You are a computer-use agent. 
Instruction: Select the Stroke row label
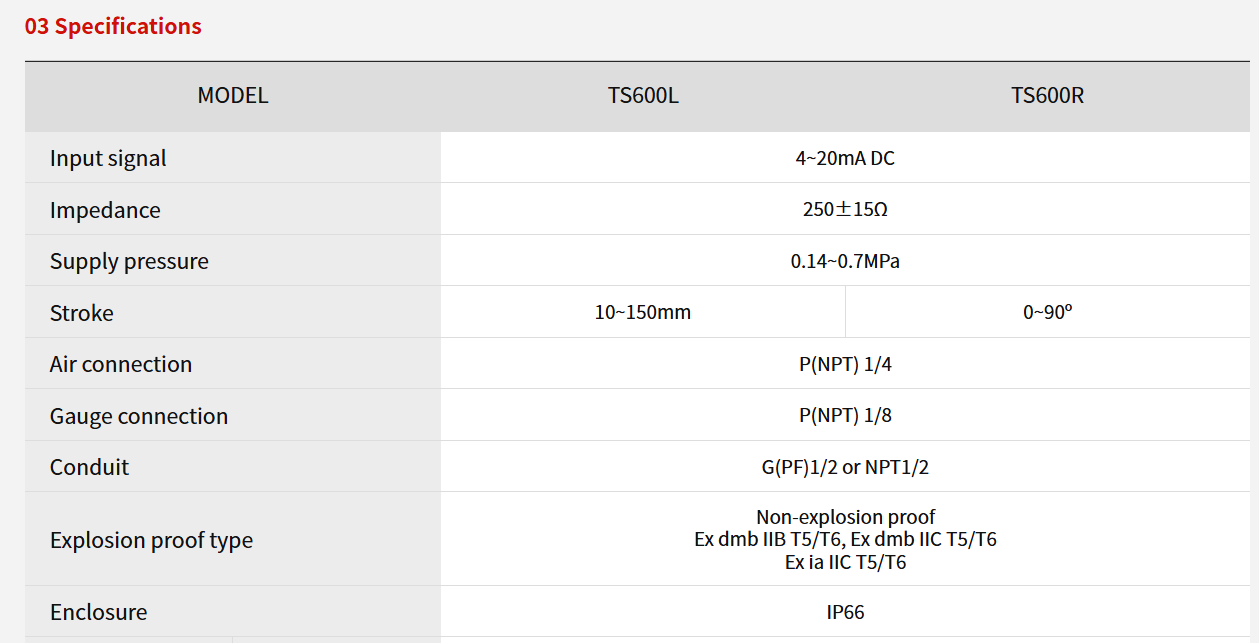82,313
